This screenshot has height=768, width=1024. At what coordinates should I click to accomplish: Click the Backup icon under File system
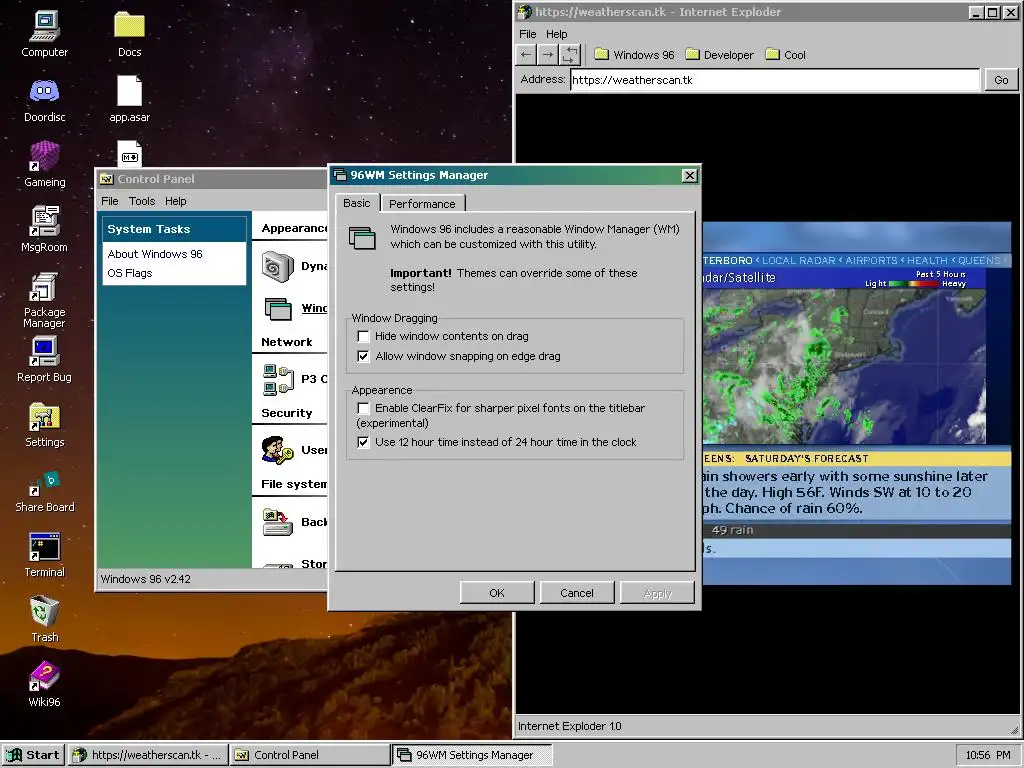click(278, 522)
